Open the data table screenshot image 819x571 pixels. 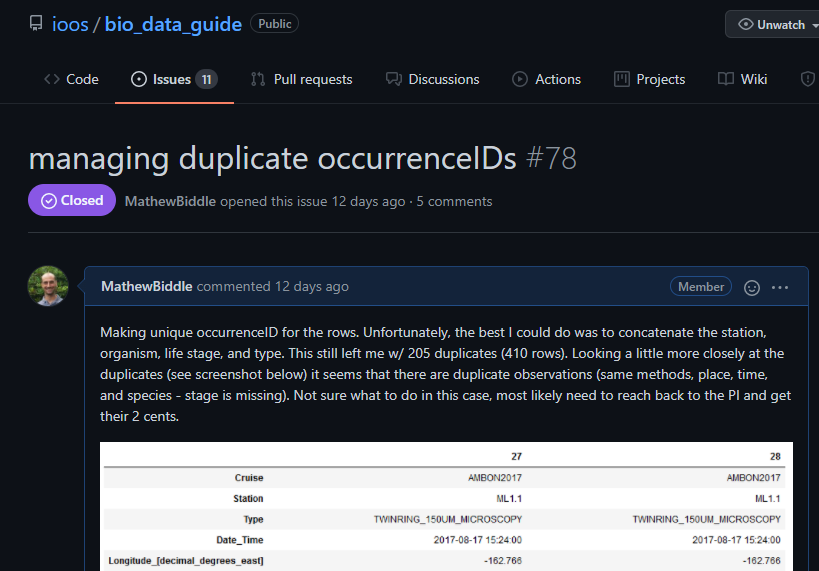tap(447, 506)
